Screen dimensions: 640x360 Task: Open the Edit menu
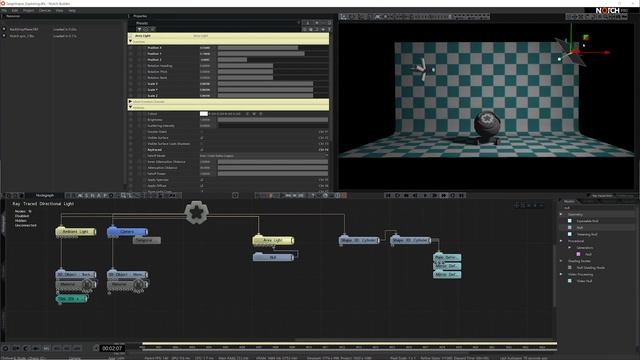point(15,10)
